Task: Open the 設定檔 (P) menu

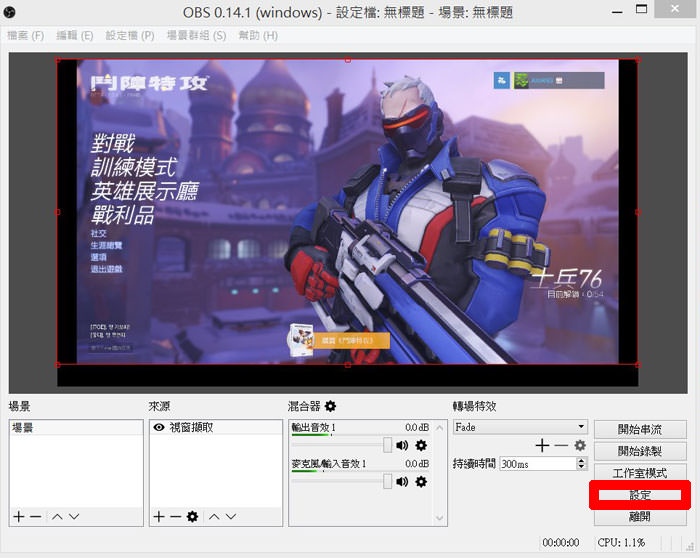Action: [129, 35]
